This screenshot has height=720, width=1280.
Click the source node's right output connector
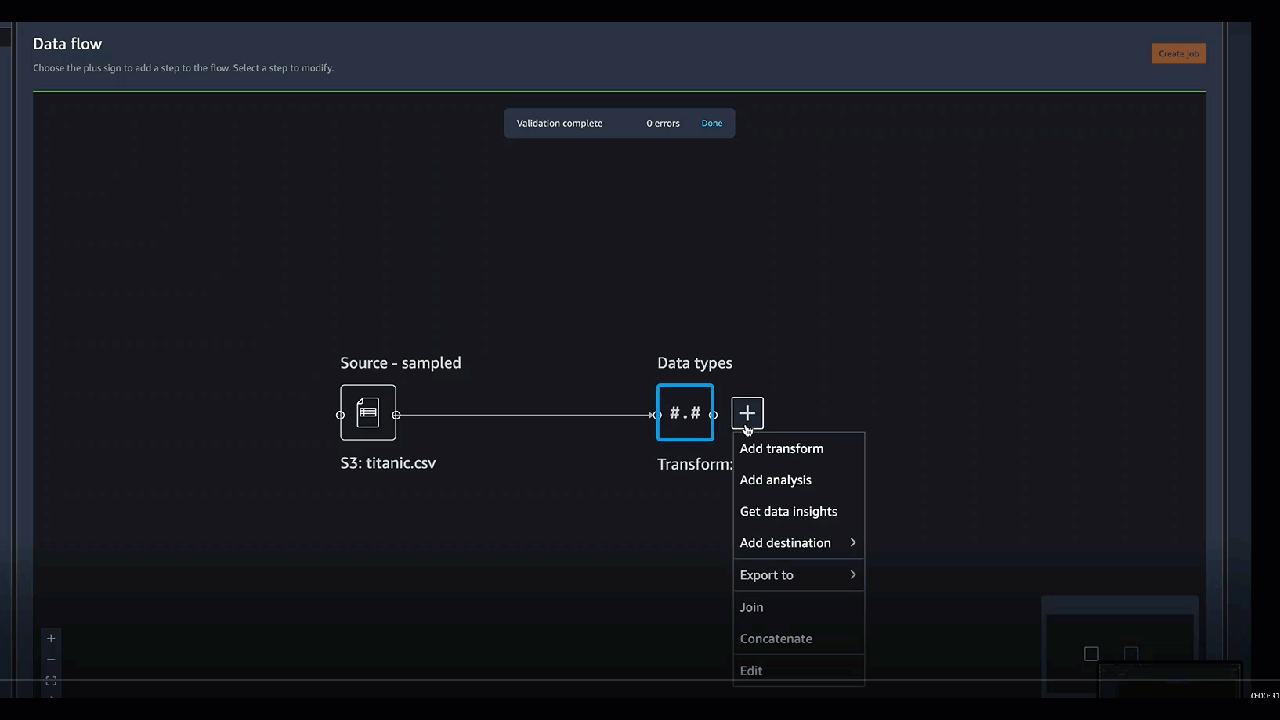click(396, 415)
